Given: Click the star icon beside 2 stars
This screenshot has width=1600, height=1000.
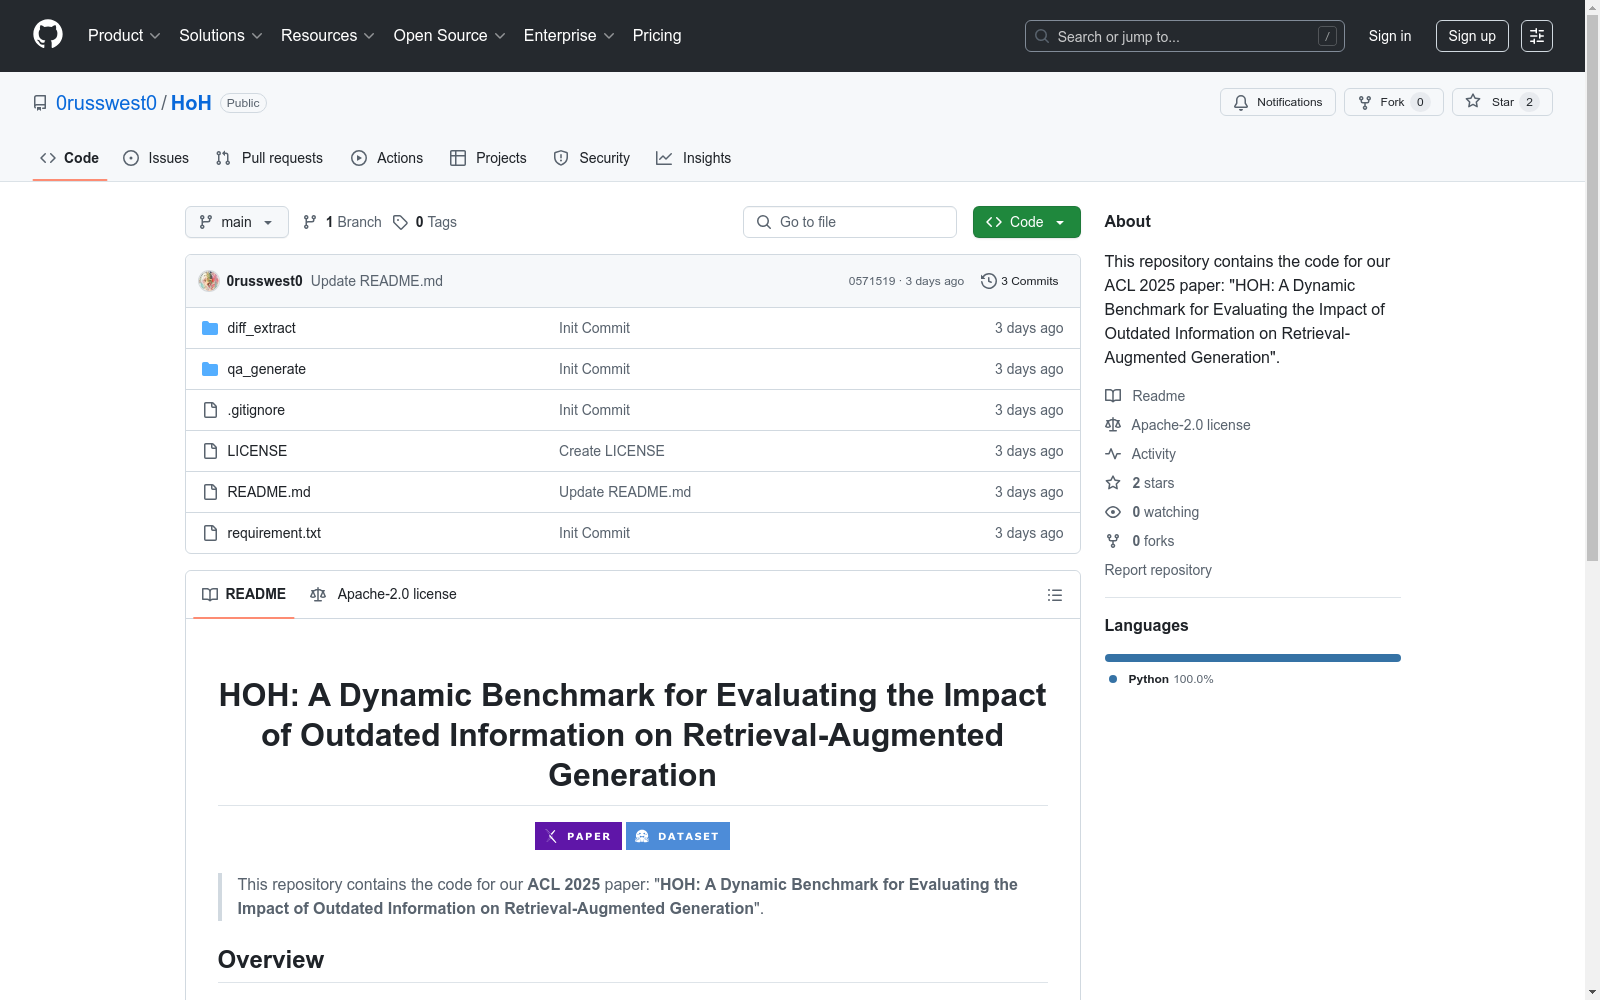Looking at the screenshot, I should pyautogui.click(x=1113, y=483).
